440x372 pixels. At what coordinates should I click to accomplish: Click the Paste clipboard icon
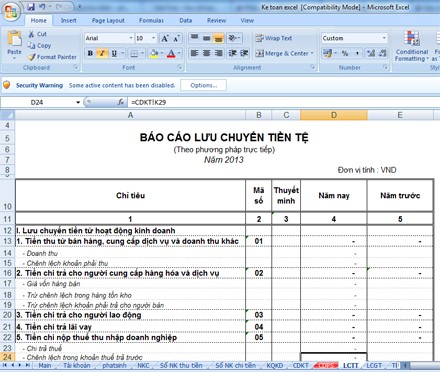pyautogui.click(x=14, y=38)
